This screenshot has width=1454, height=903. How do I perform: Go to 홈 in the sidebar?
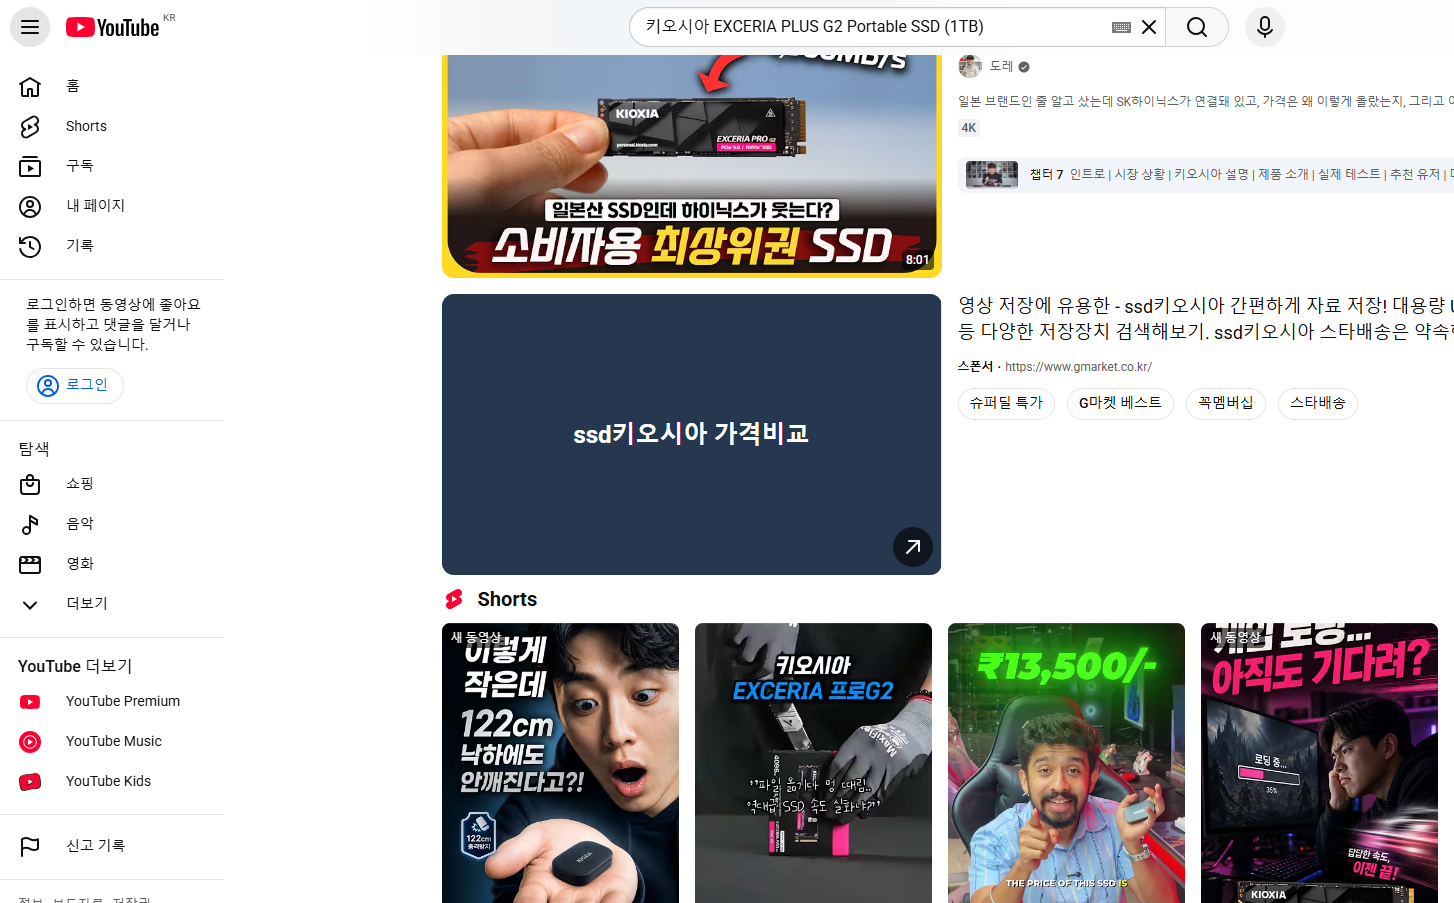point(112,86)
